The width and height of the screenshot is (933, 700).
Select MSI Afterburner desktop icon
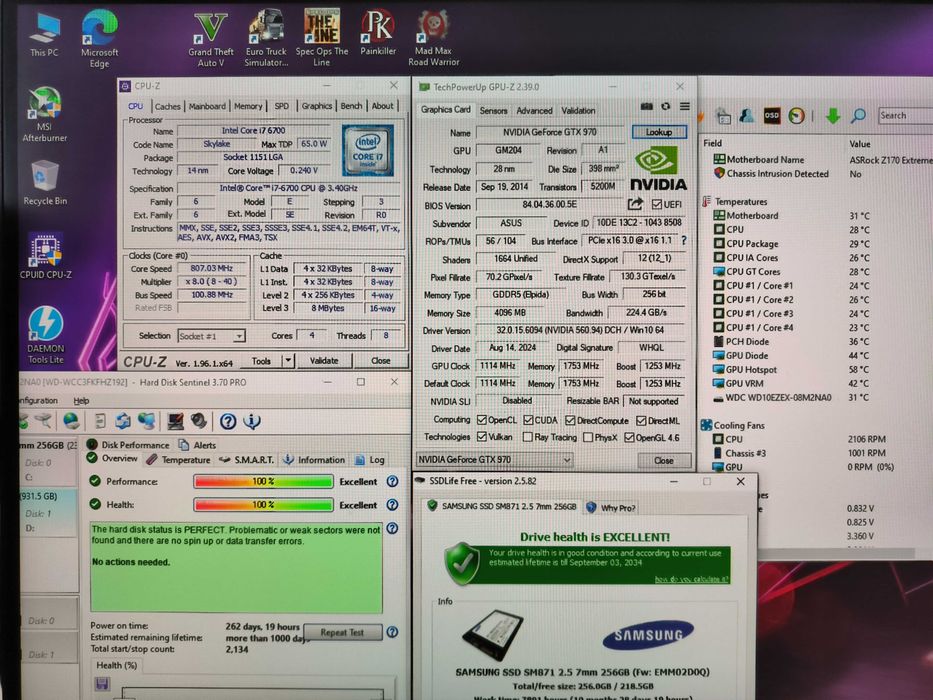45,114
